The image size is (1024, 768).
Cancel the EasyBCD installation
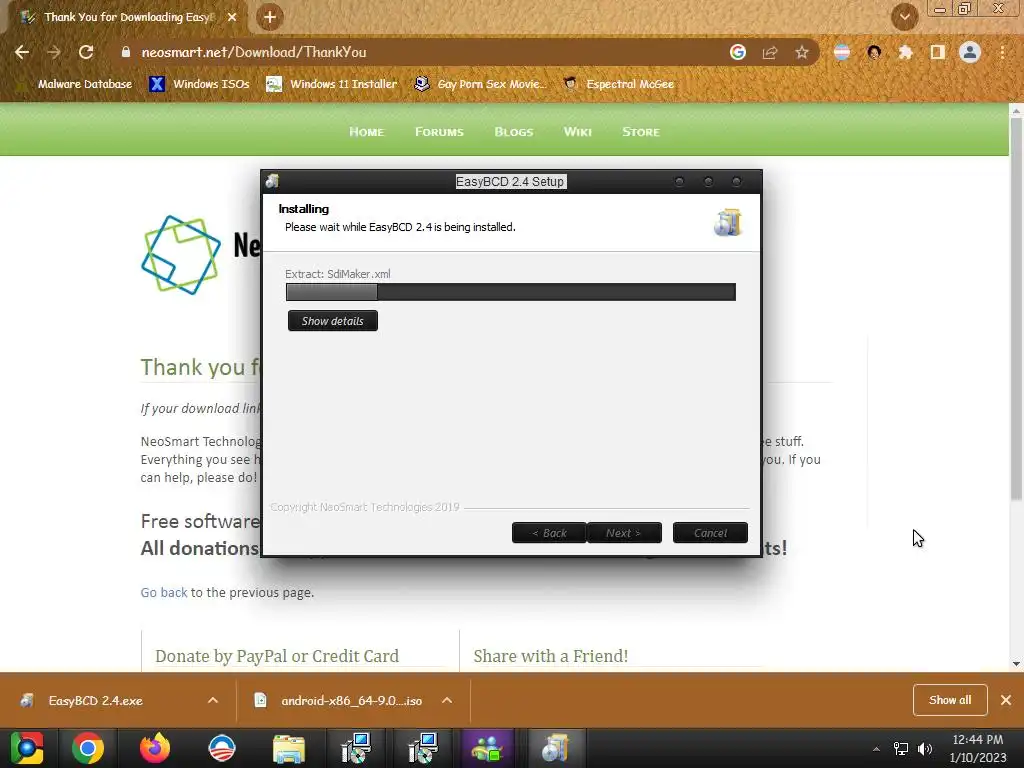tap(710, 533)
